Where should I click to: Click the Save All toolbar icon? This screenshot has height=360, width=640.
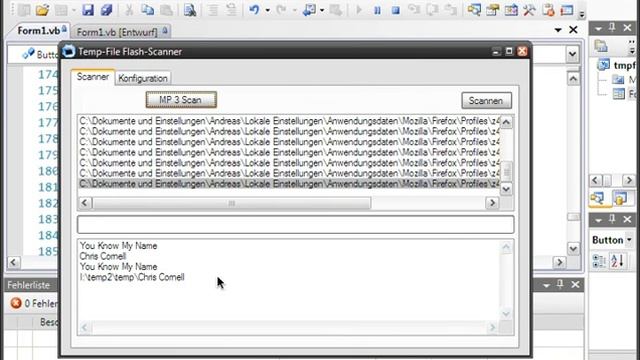click(x=107, y=9)
